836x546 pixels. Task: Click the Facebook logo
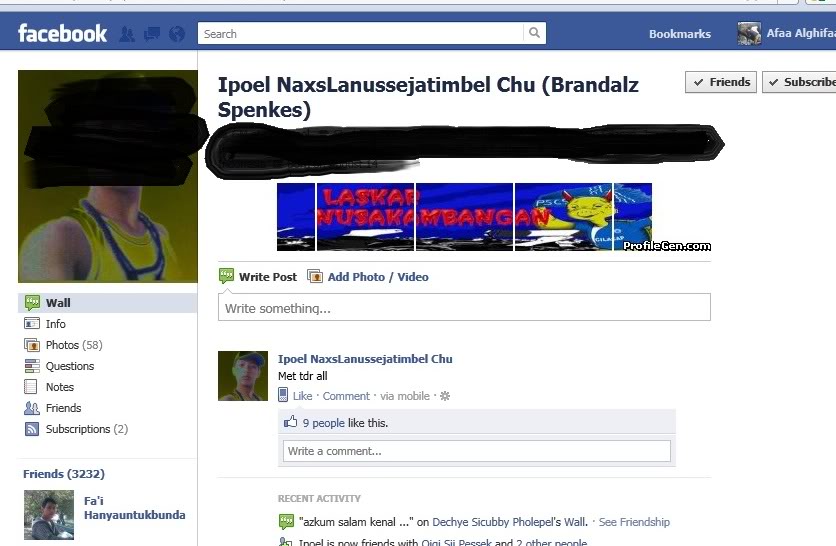[62, 34]
